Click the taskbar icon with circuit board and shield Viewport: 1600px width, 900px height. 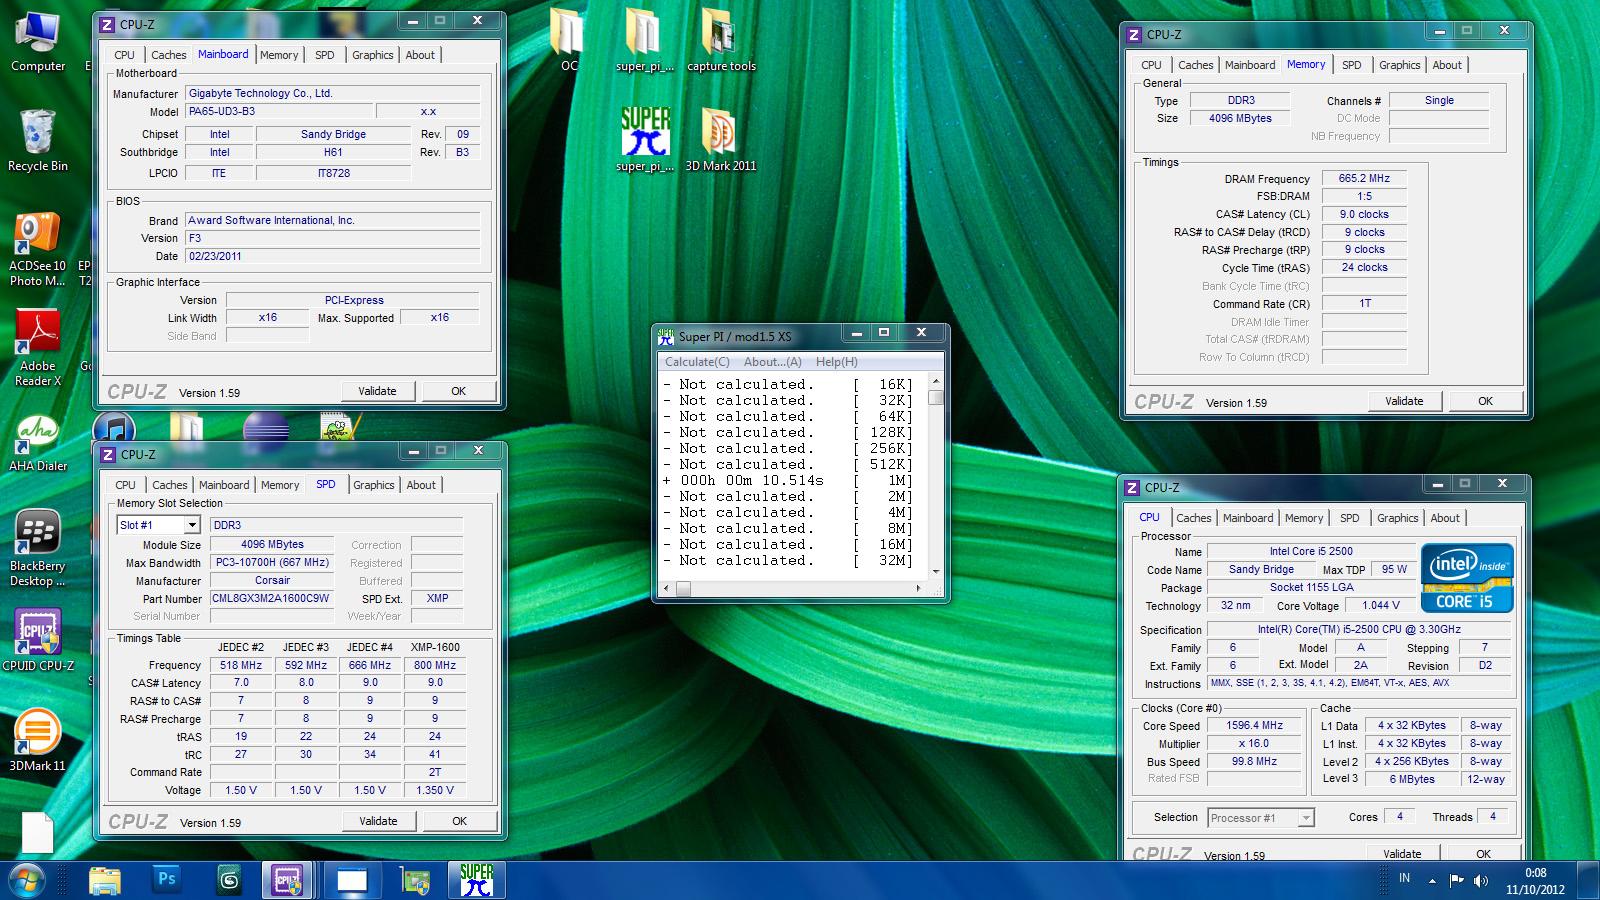(x=414, y=880)
